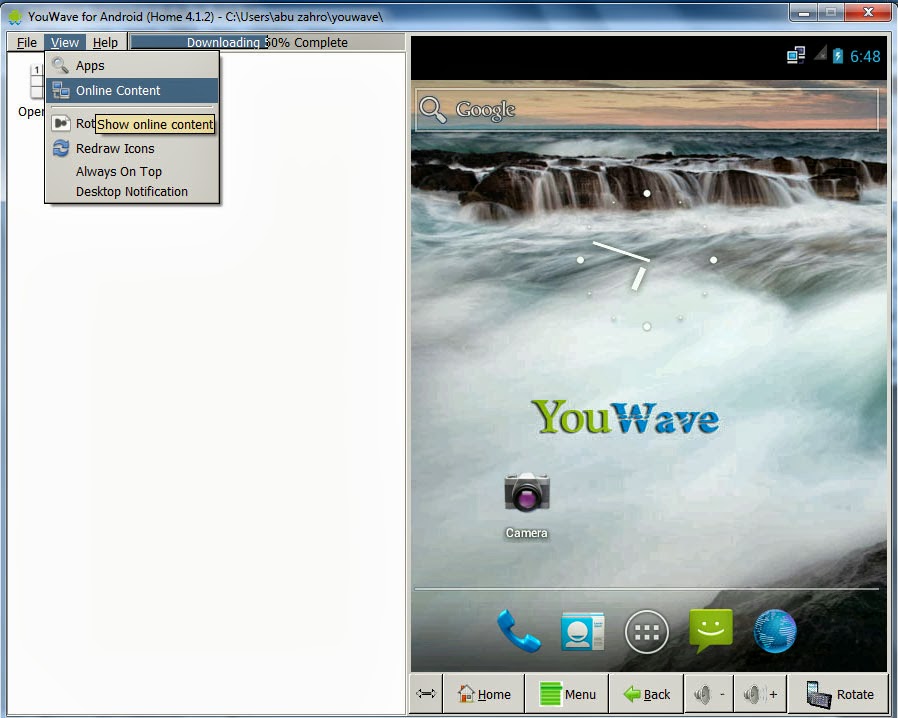Click the Back button
The image size is (898, 718).
tap(647, 694)
